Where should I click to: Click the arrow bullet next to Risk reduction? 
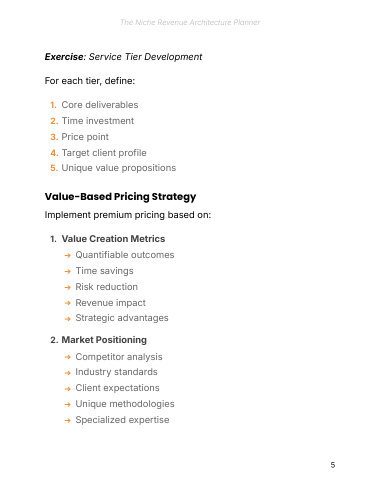click(x=68, y=287)
